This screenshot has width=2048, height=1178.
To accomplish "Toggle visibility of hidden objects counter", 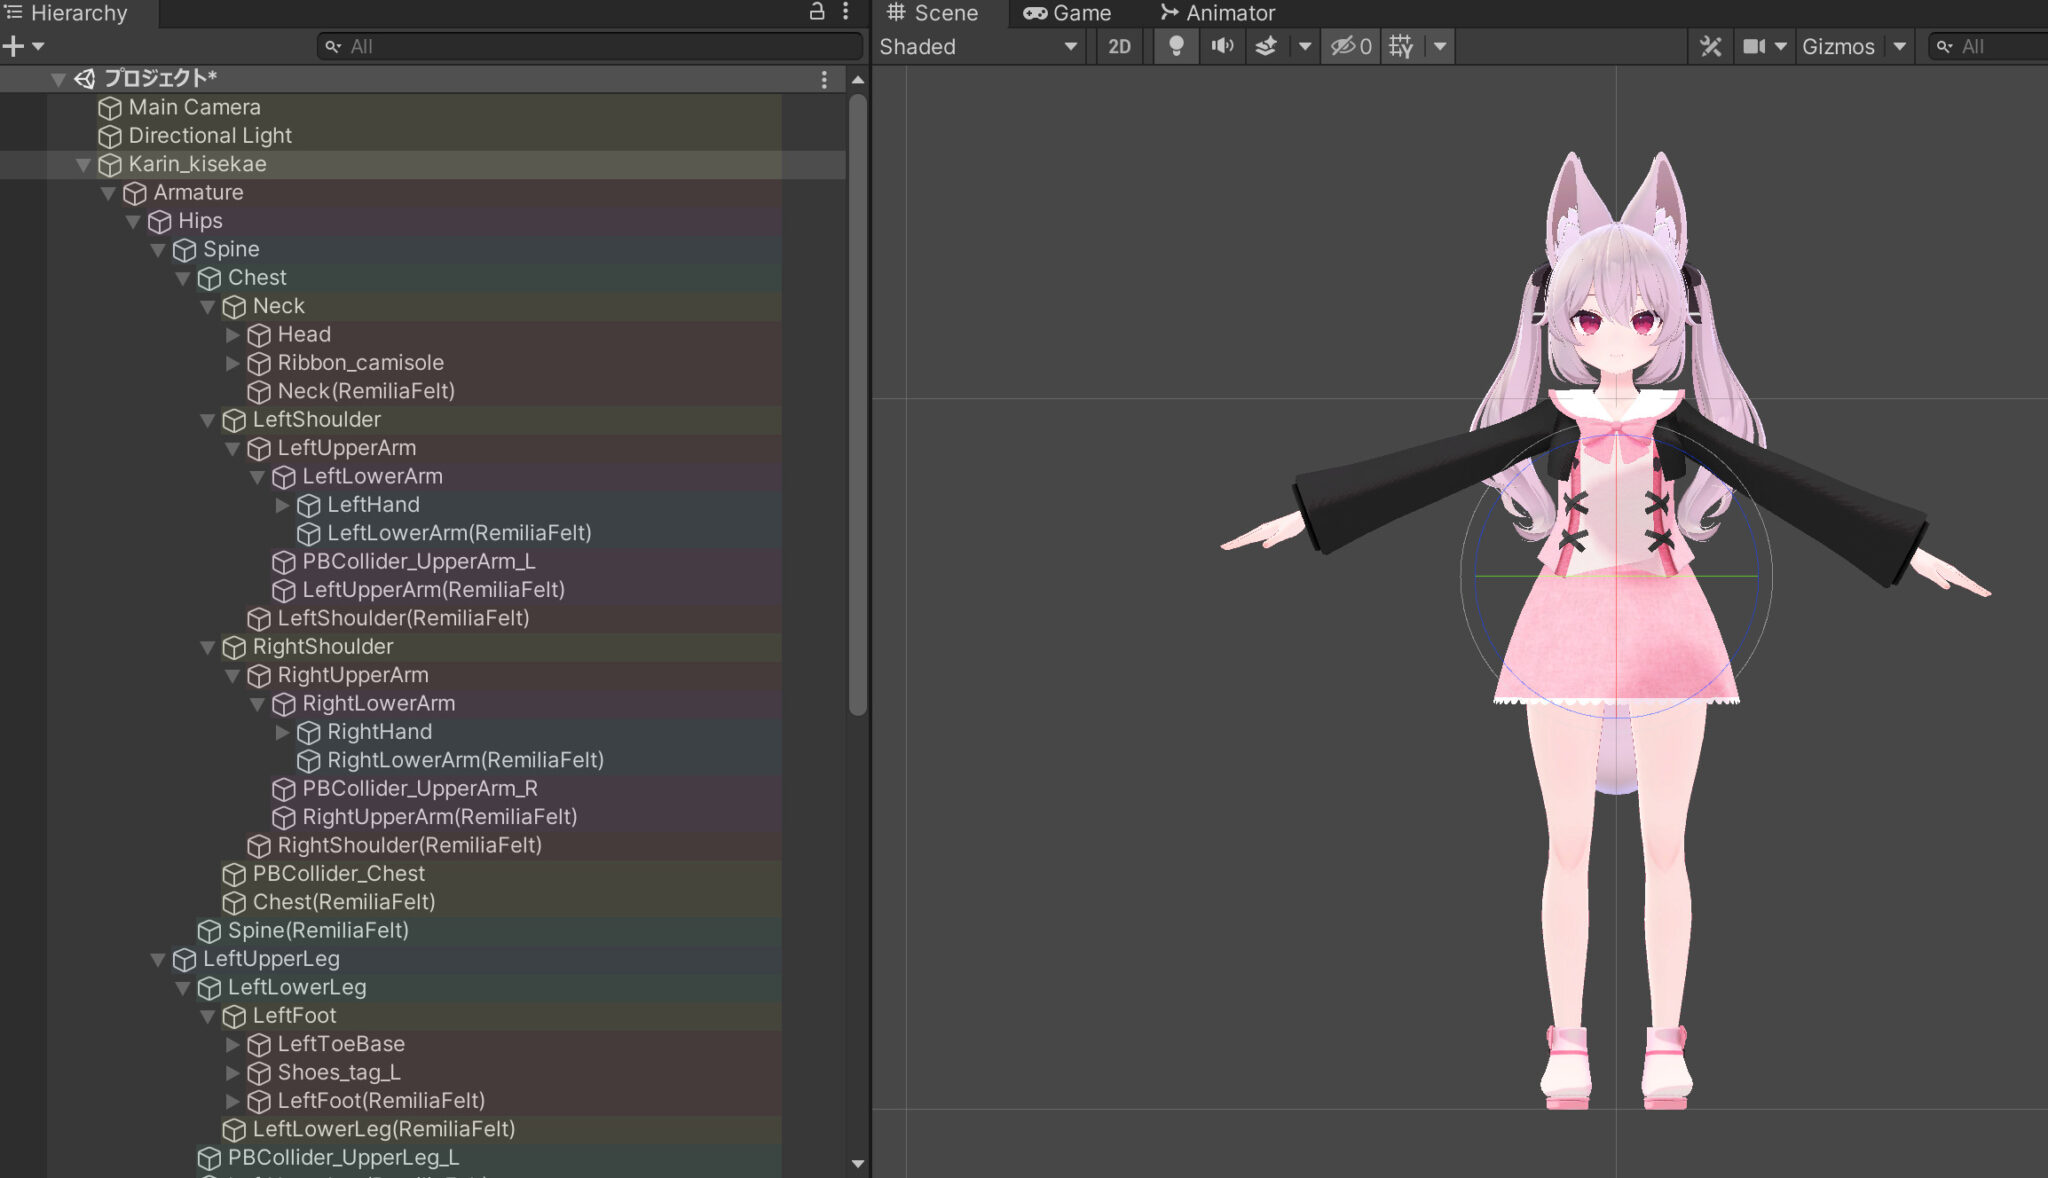I will click(x=1350, y=46).
